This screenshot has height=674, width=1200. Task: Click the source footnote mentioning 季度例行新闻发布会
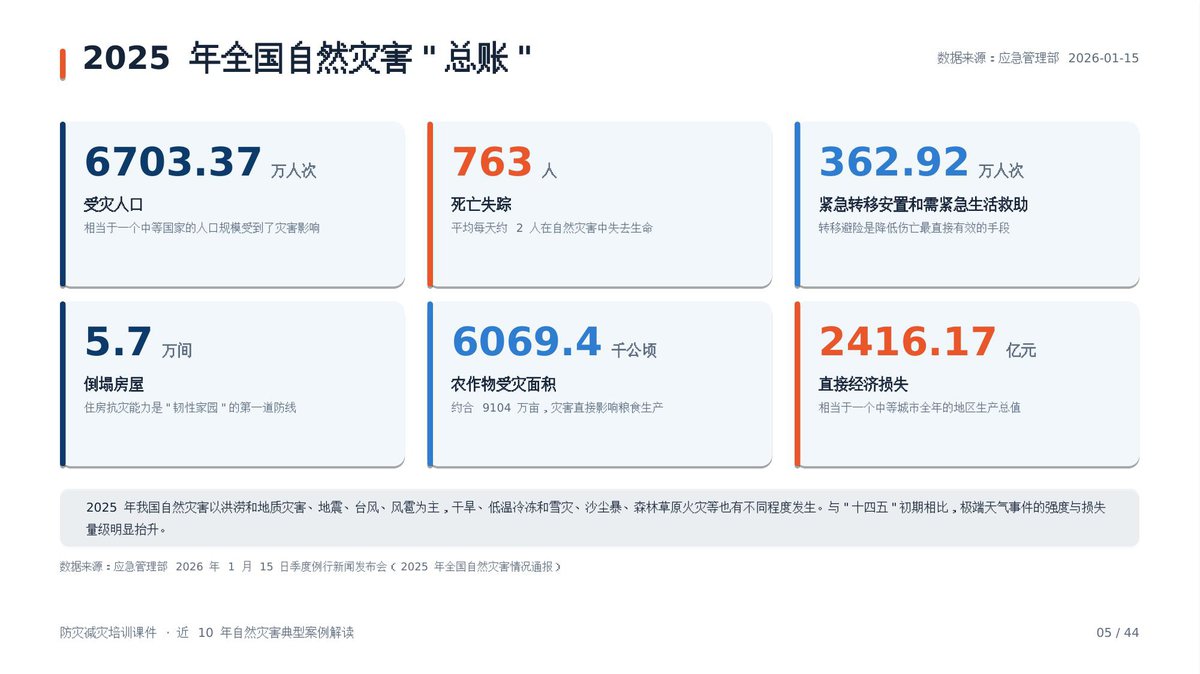[311, 566]
